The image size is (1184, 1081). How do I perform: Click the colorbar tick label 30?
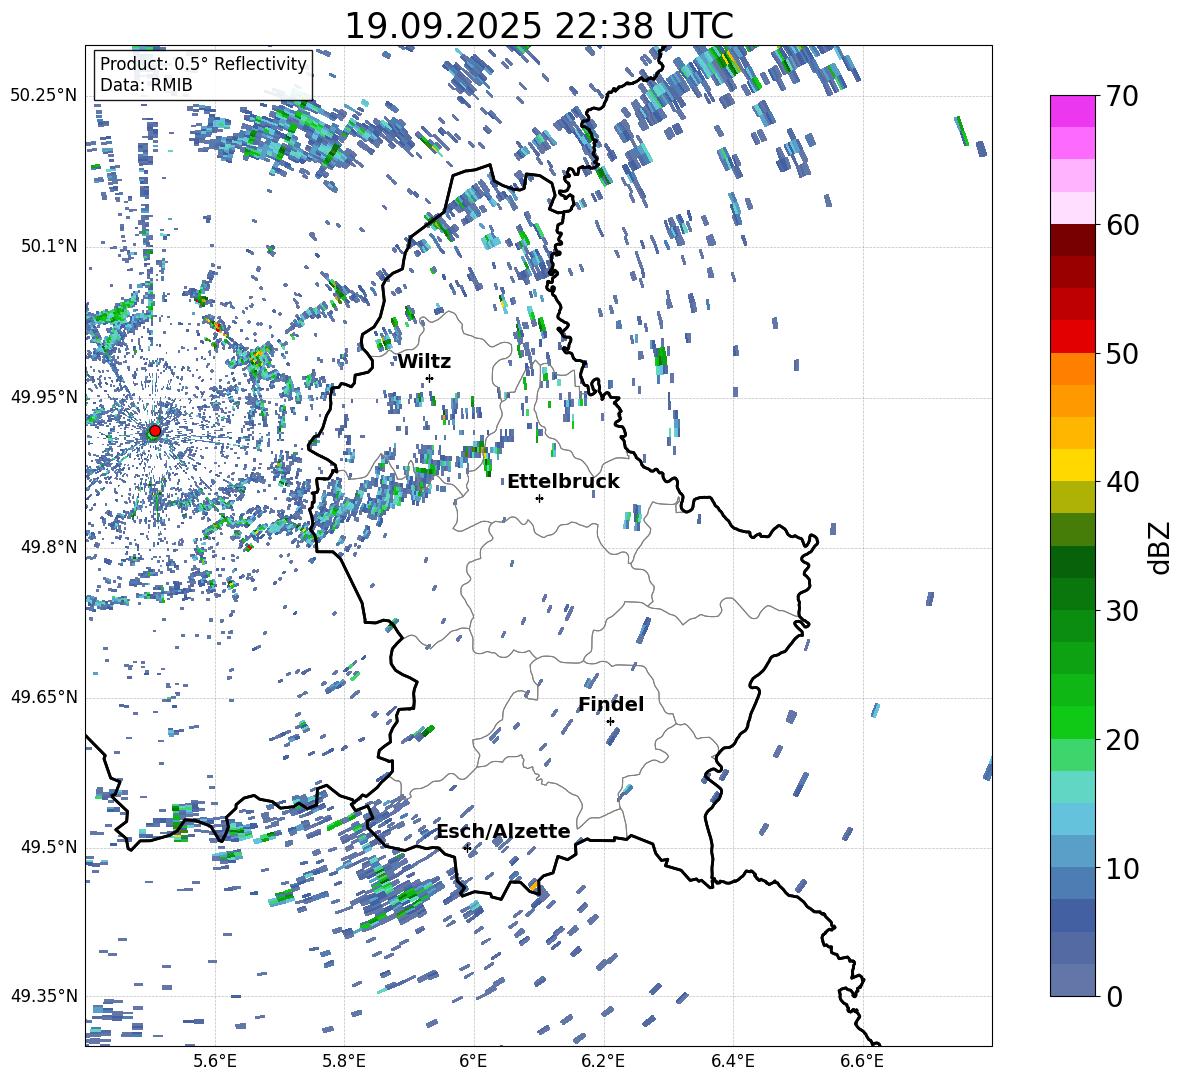[x=1122, y=611]
